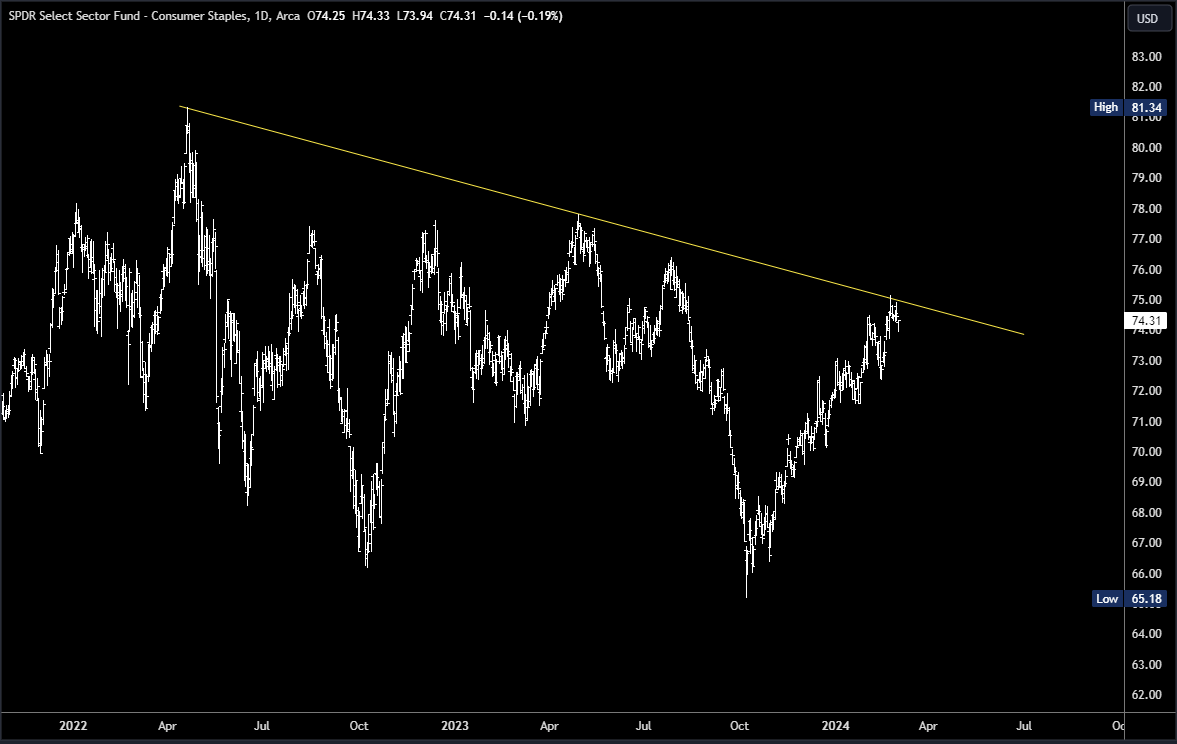Click the Oct label at far right of time axis
This screenshot has height=744, width=1177.
tap(1120, 726)
